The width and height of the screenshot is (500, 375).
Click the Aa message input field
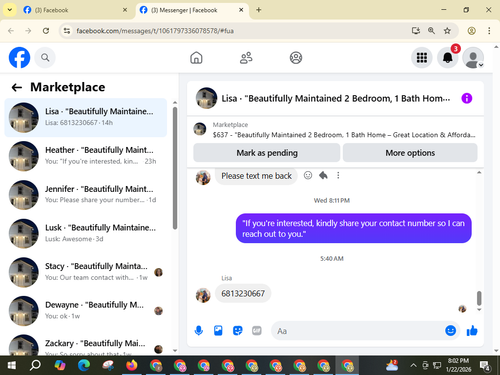point(357,331)
